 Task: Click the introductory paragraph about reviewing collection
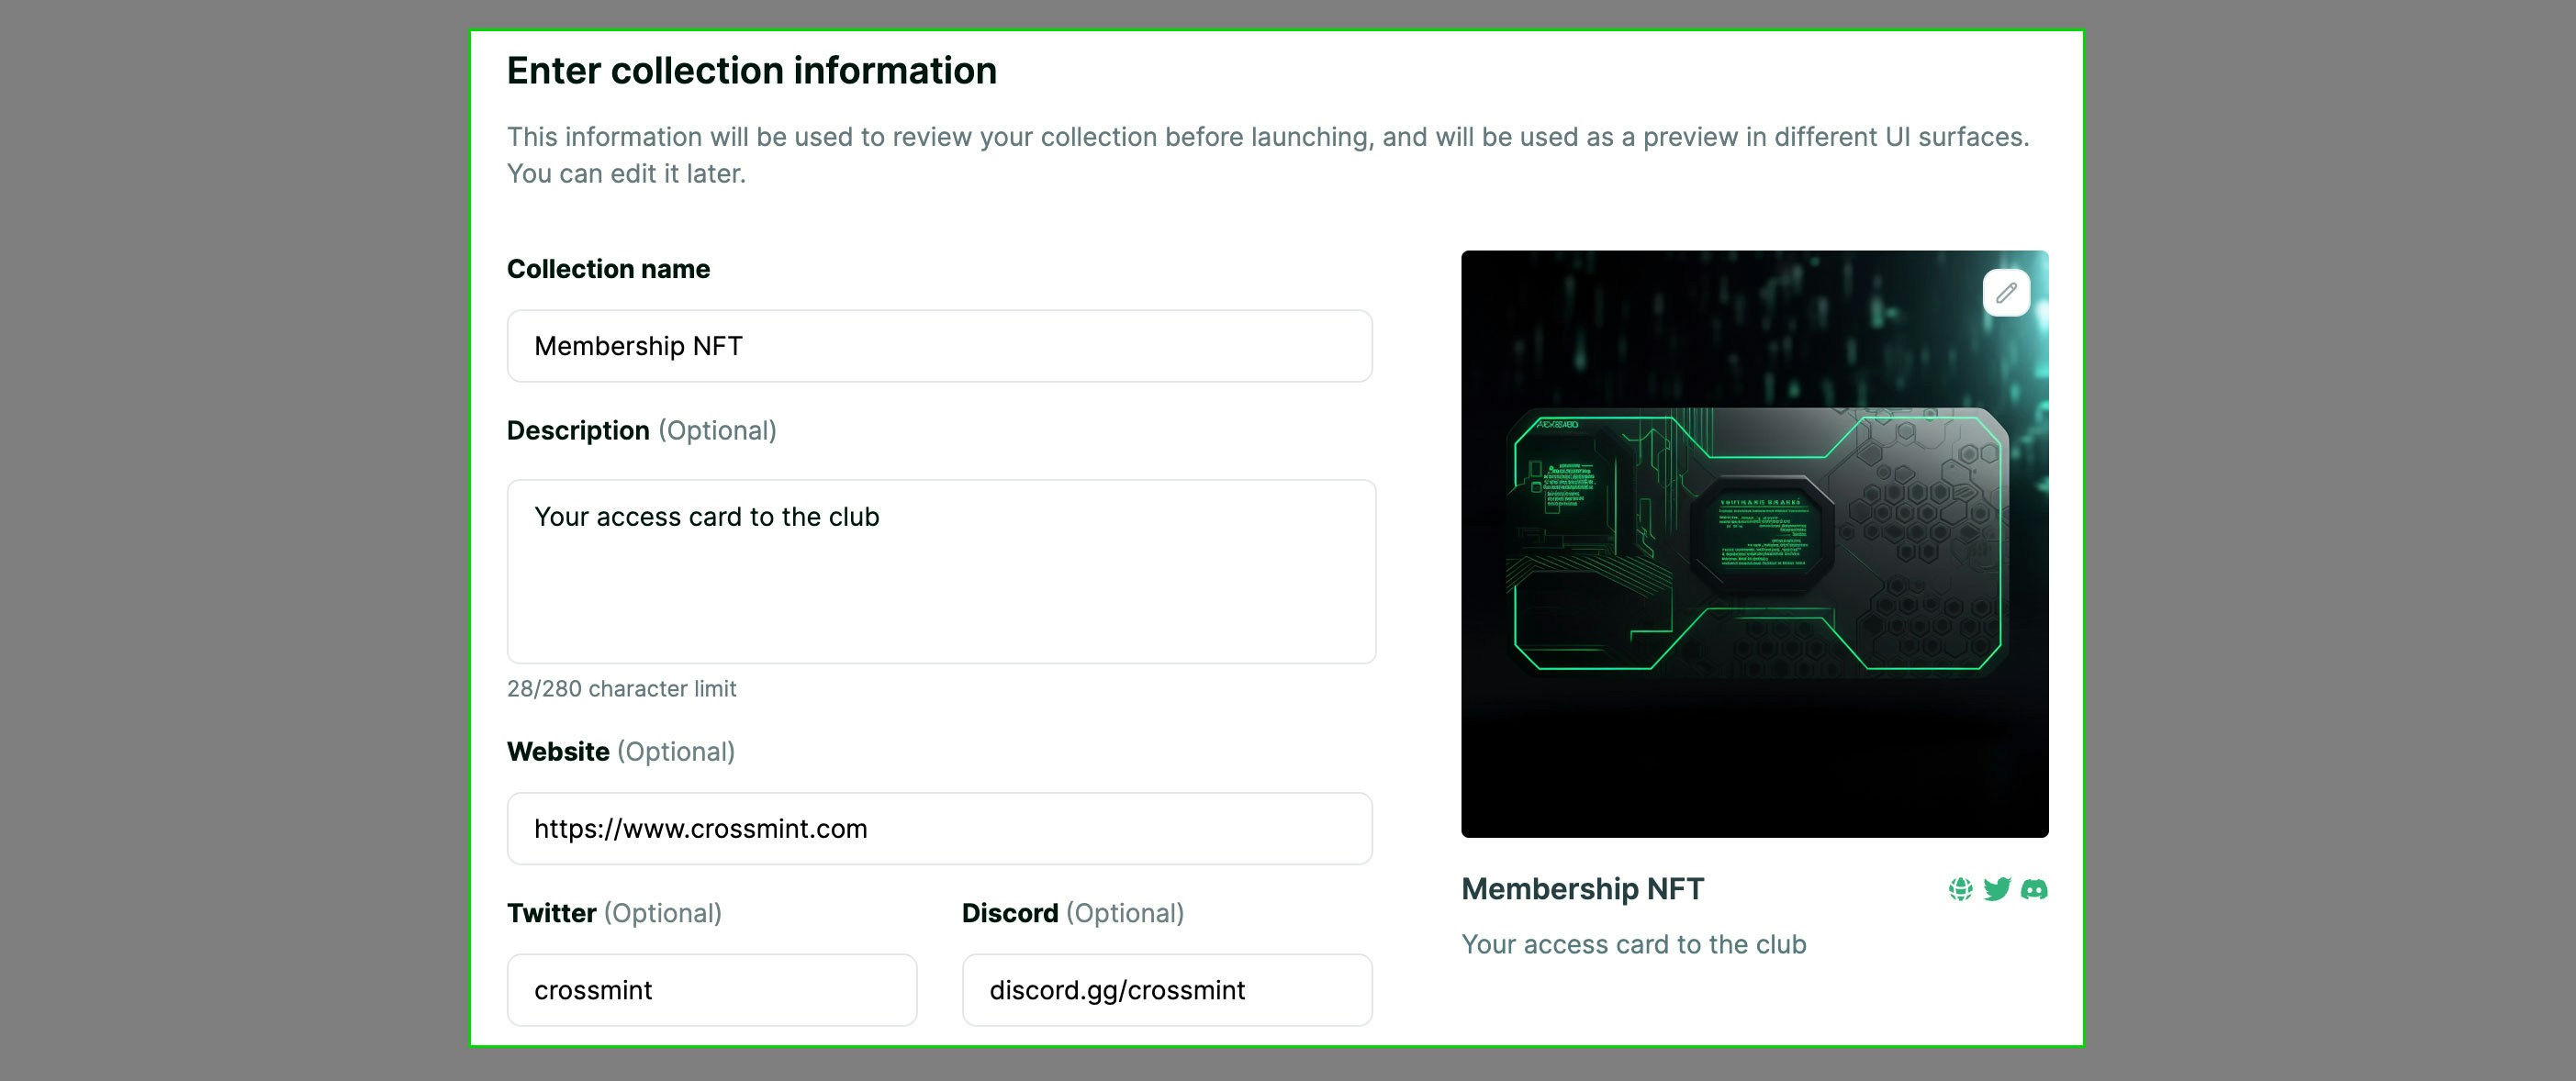1268,155
